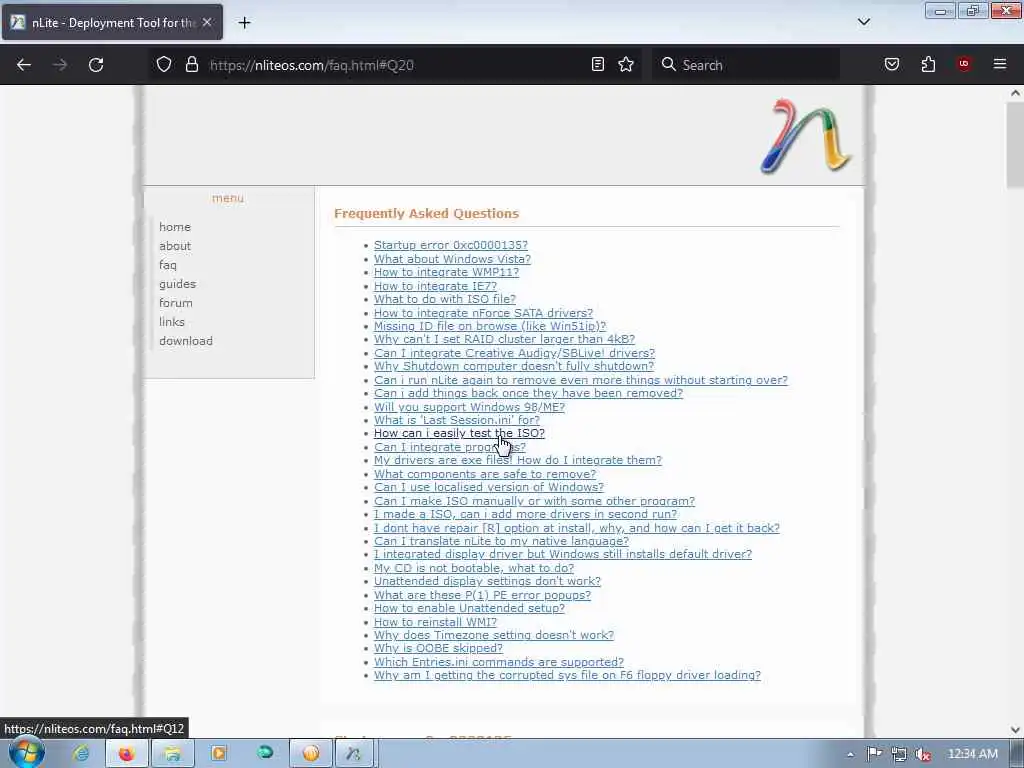Viewport: 1024px width, 768px height.
Task: Open 'What components are safe to remove?' link
Action: (x=485, y=474)
